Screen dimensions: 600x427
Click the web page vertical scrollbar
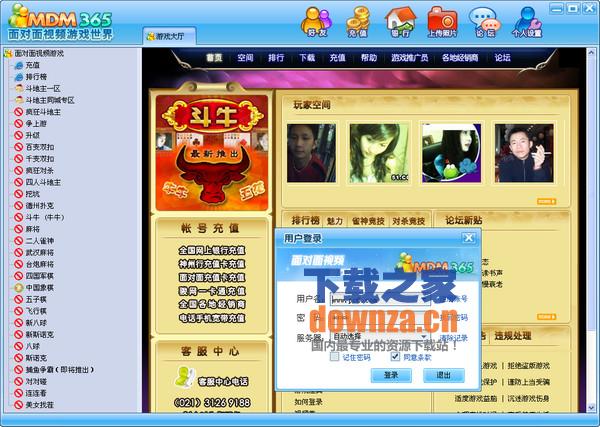tap(590, 230)
